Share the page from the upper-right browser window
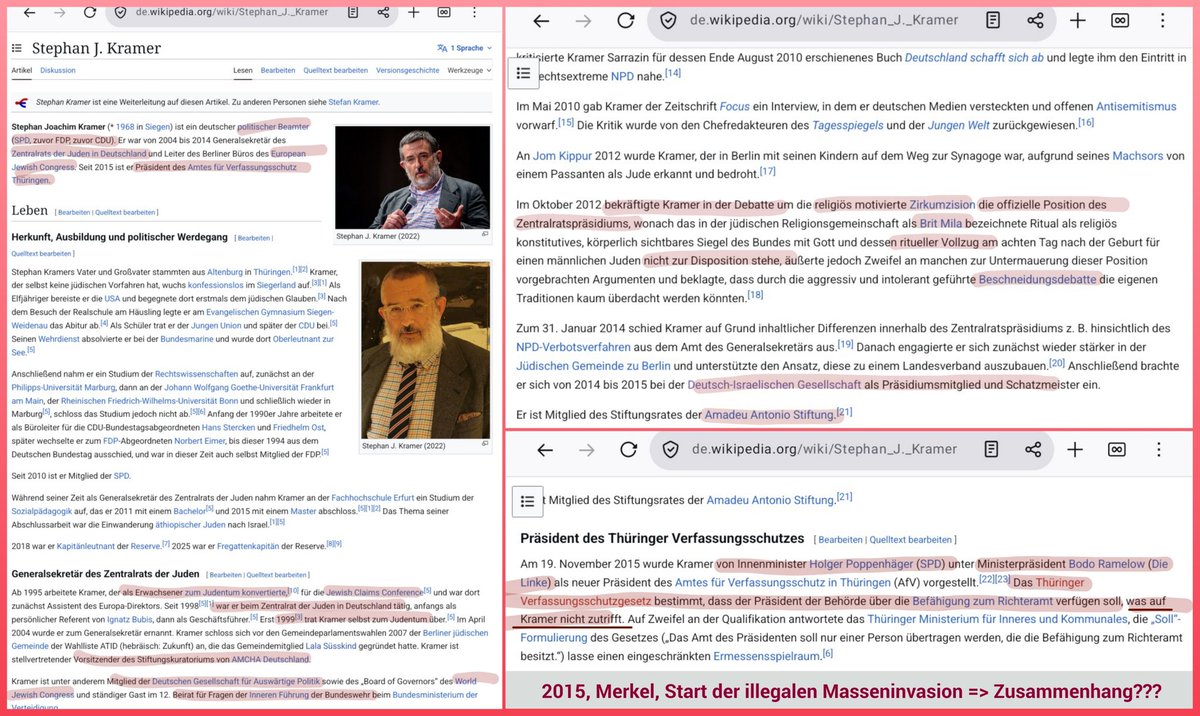 pyautogui.click(x=1035, y=21)
